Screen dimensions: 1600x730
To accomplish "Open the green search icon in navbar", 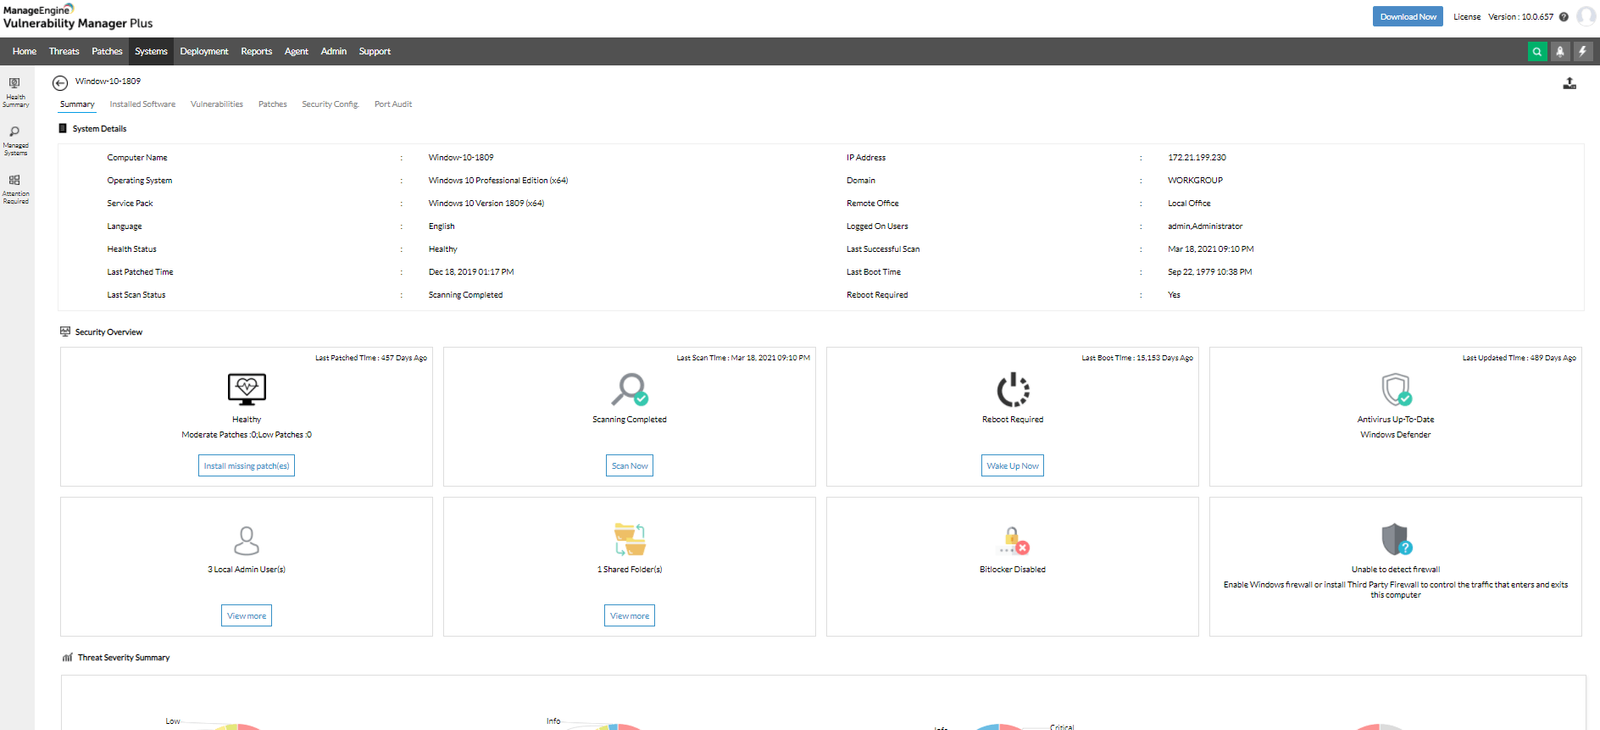I will click(x=1537, y=52).
